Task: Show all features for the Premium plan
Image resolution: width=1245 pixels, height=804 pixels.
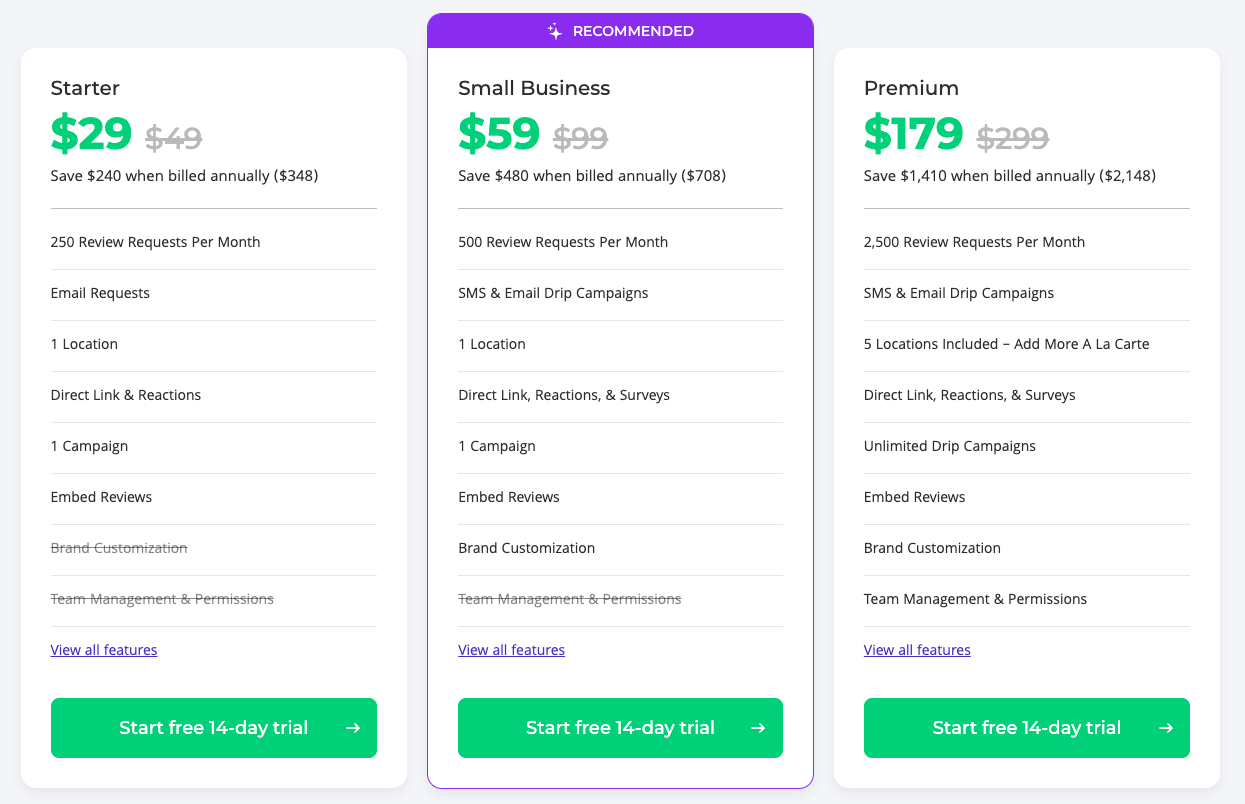Action: pos(917,650)
